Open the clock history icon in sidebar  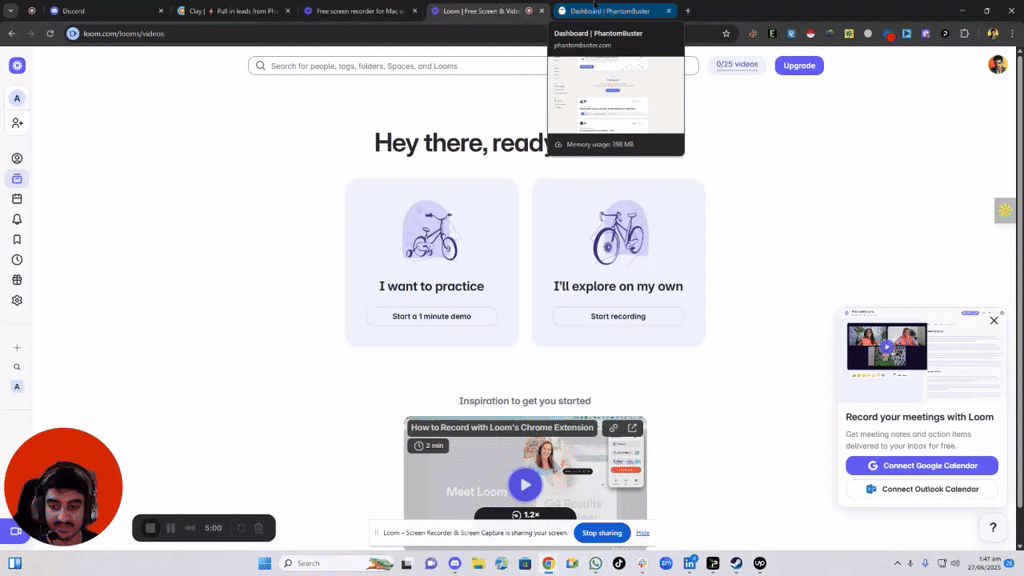[17, 260]
